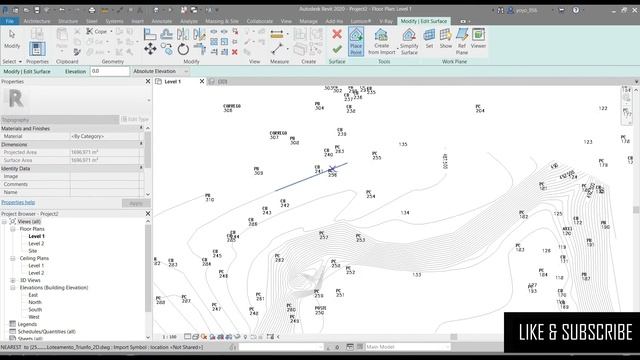Select the Align tool in Modify panel

coord(150,34)
